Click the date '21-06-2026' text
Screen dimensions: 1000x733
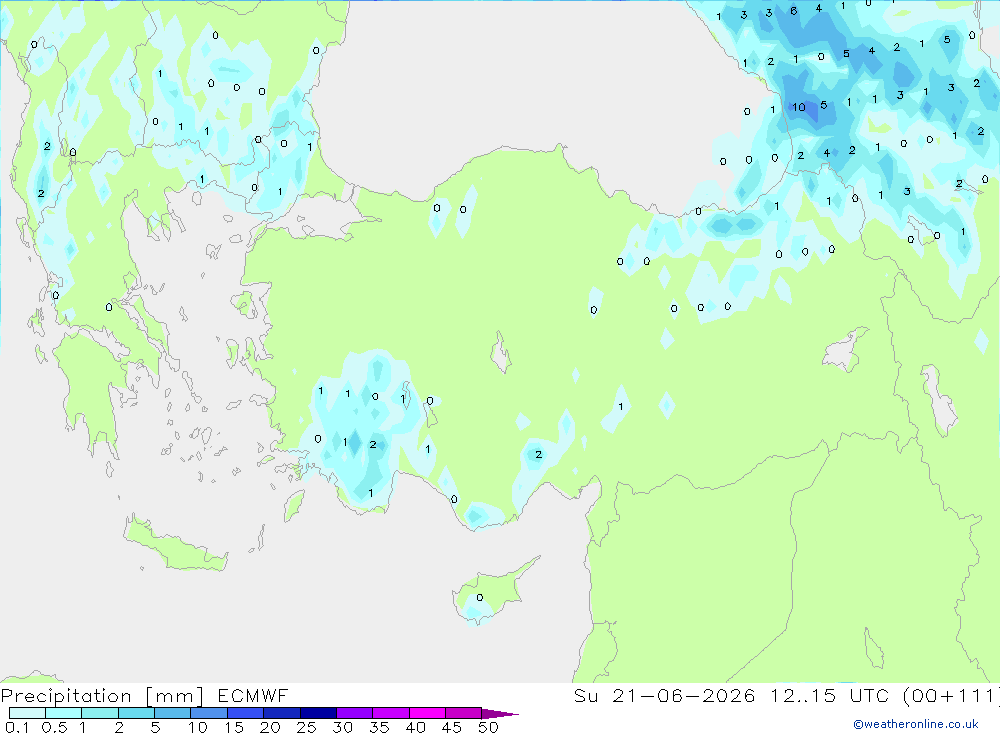(684, 696)
